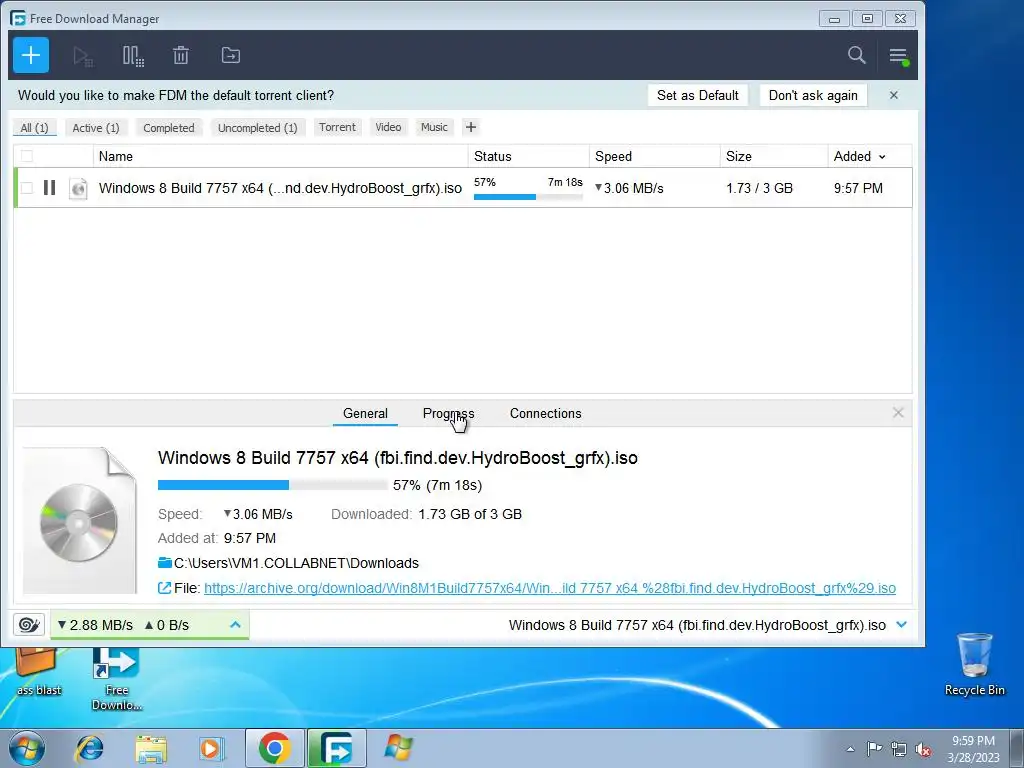Click the network tray icon
The image size is (1024, 768).
point(899,749)
